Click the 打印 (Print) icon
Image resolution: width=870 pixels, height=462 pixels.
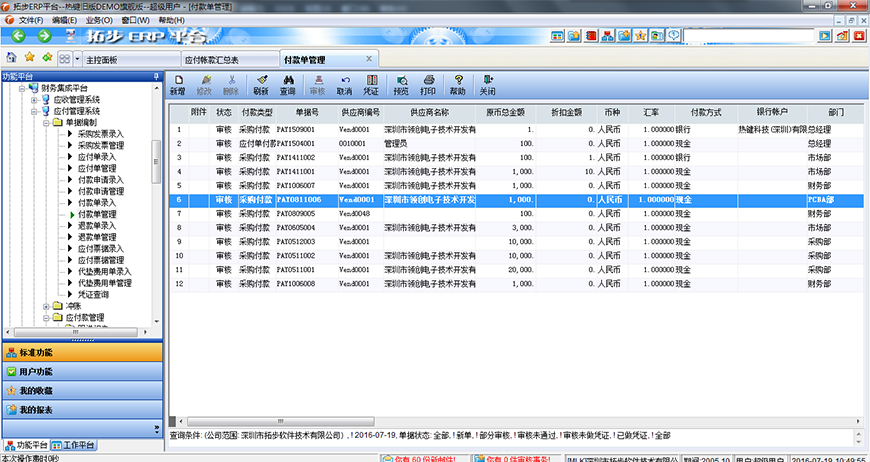[428, 84]
